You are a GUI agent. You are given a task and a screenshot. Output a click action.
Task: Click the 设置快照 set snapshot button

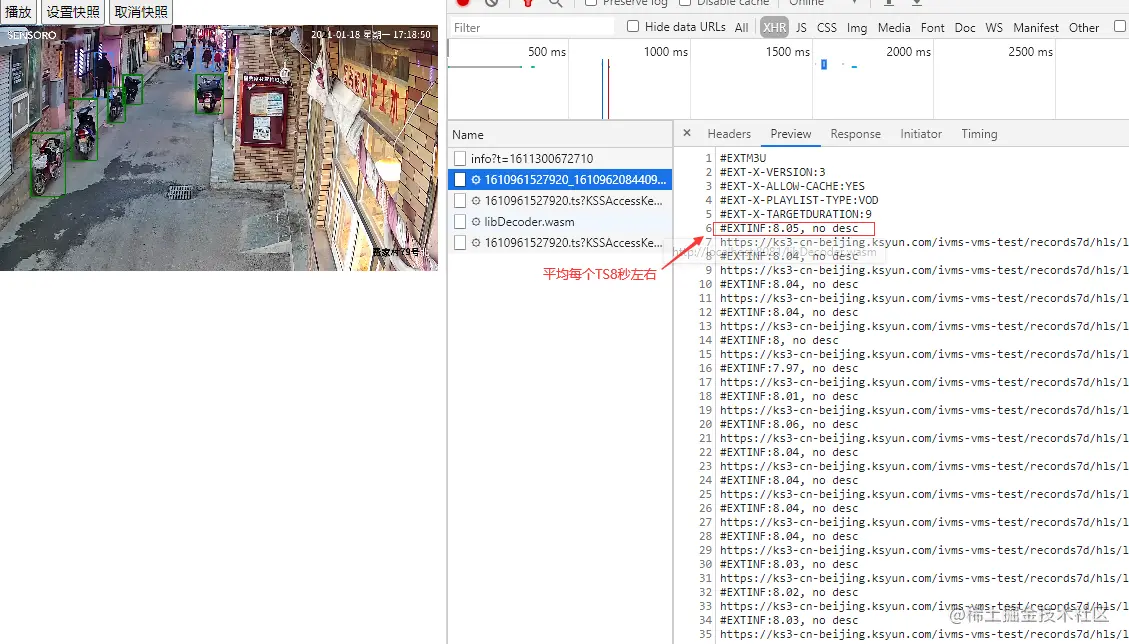(73, 12)
